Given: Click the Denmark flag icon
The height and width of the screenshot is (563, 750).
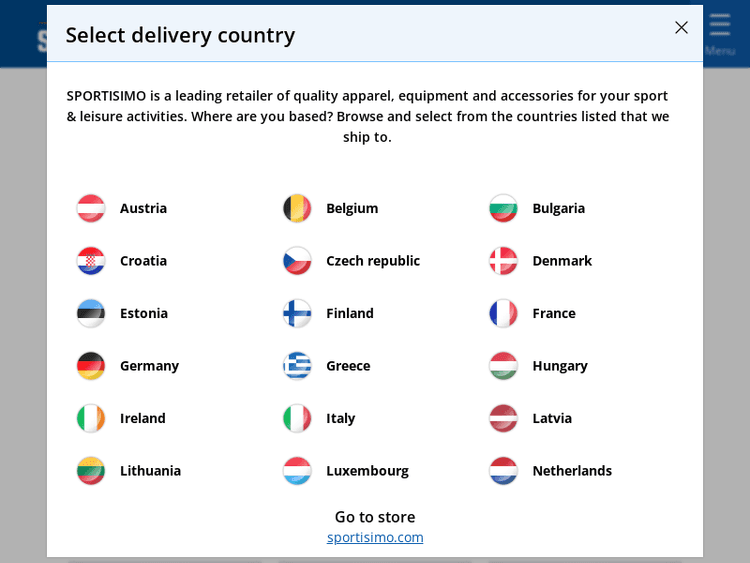Looking at the screenshot, I should click(x=503, y=261).
